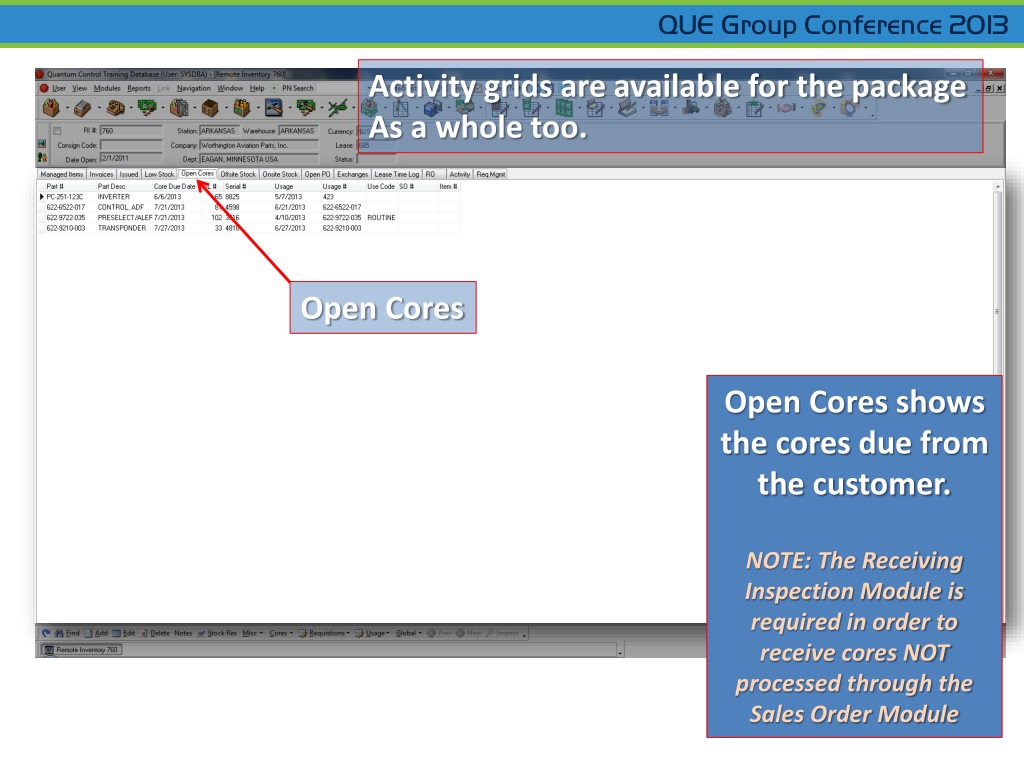The height and width of the screenshot is (768, 1024).
Task: Click the Edit button in bottom toolbar
Action: pyautogui.click(x=124, y=633)
